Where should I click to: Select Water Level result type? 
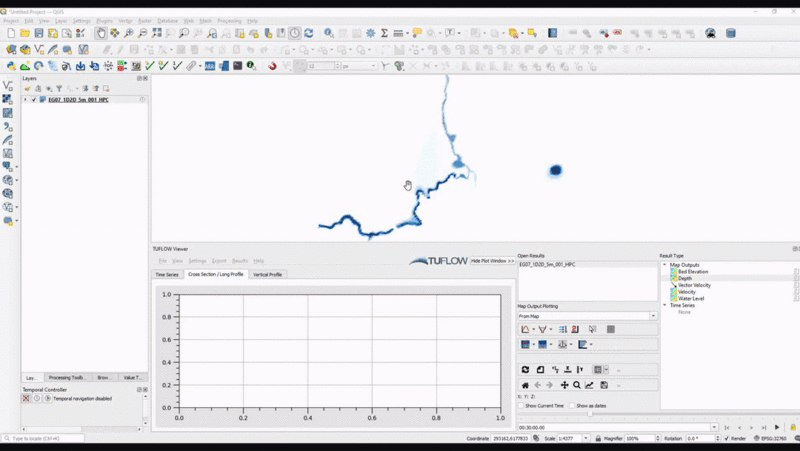[692, 298]
